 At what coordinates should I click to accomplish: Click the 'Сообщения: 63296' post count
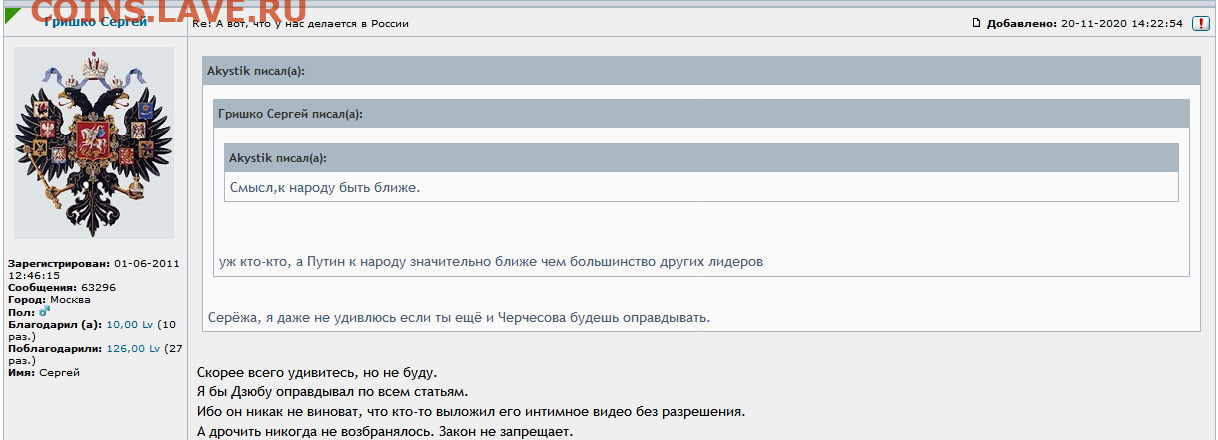(62, 287)
